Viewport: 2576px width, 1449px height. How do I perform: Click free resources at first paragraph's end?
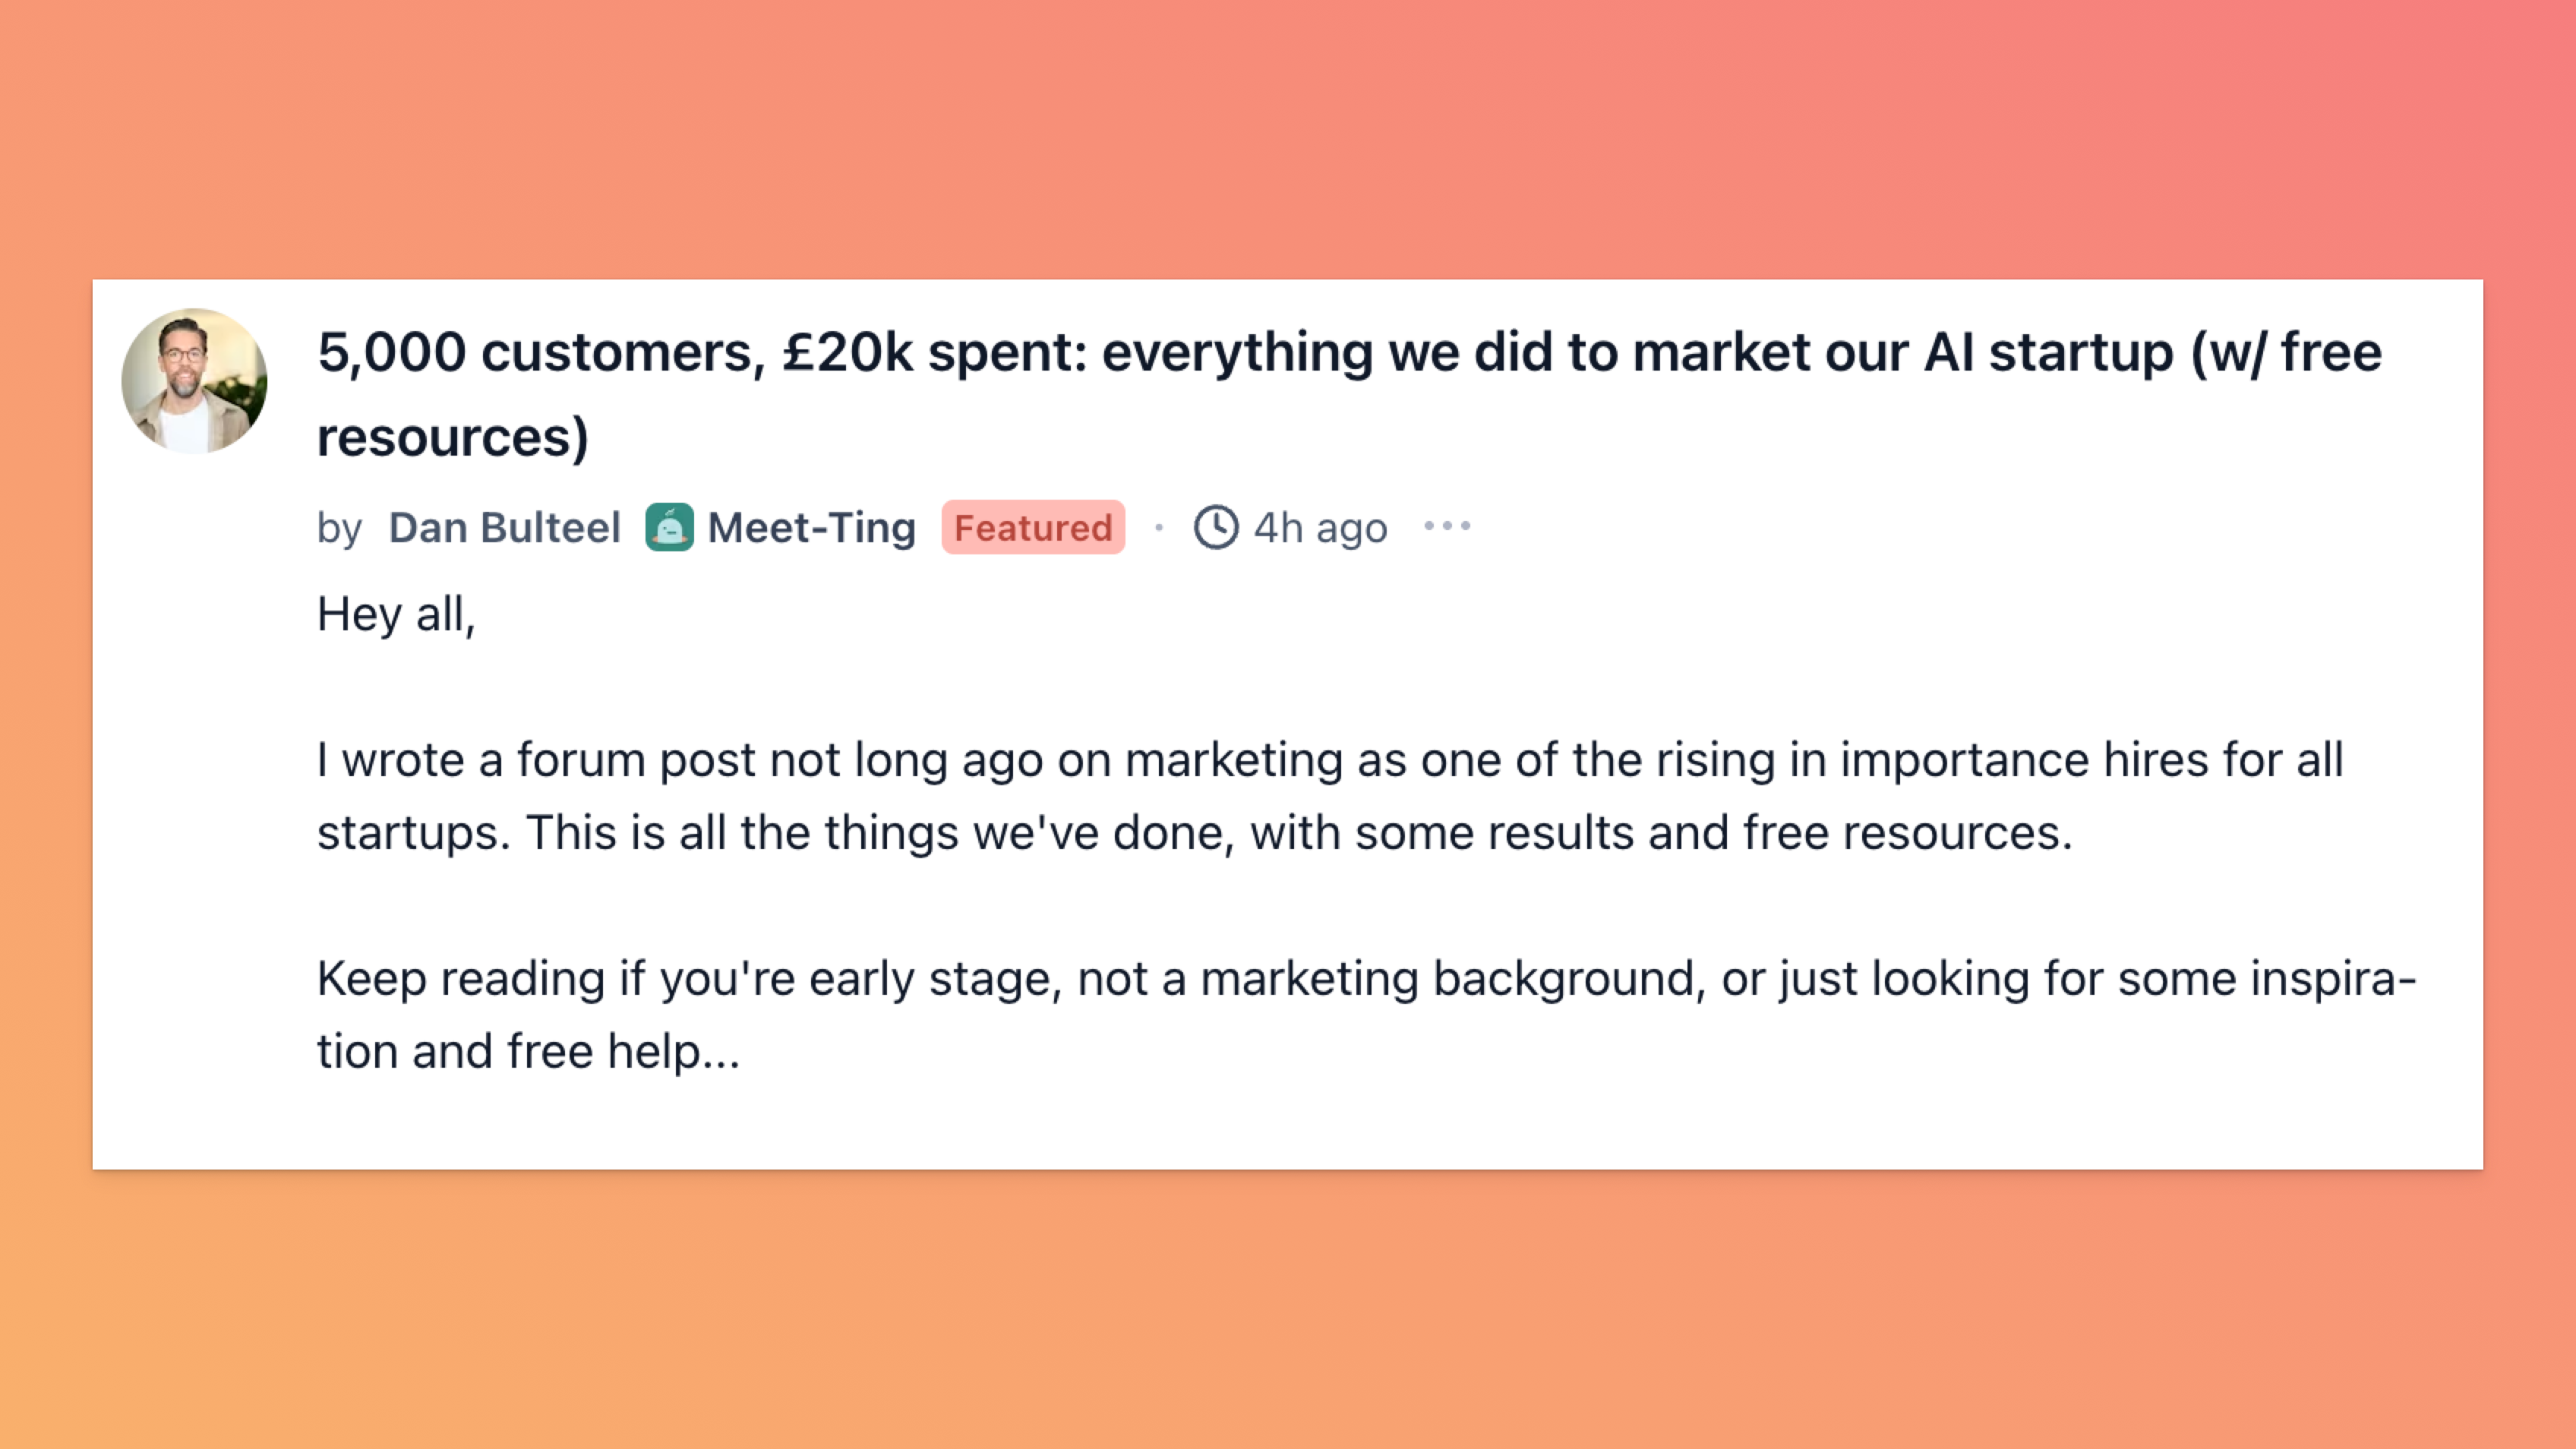pyautogui.click(x=1907, y=833)
